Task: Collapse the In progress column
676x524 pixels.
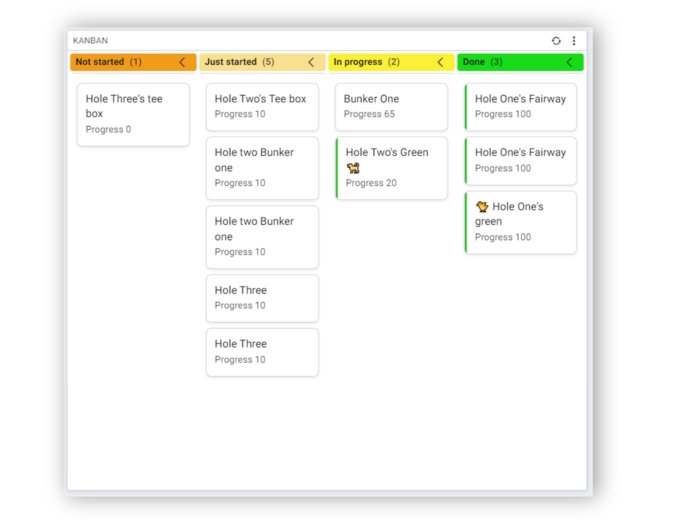Action: 440,62
